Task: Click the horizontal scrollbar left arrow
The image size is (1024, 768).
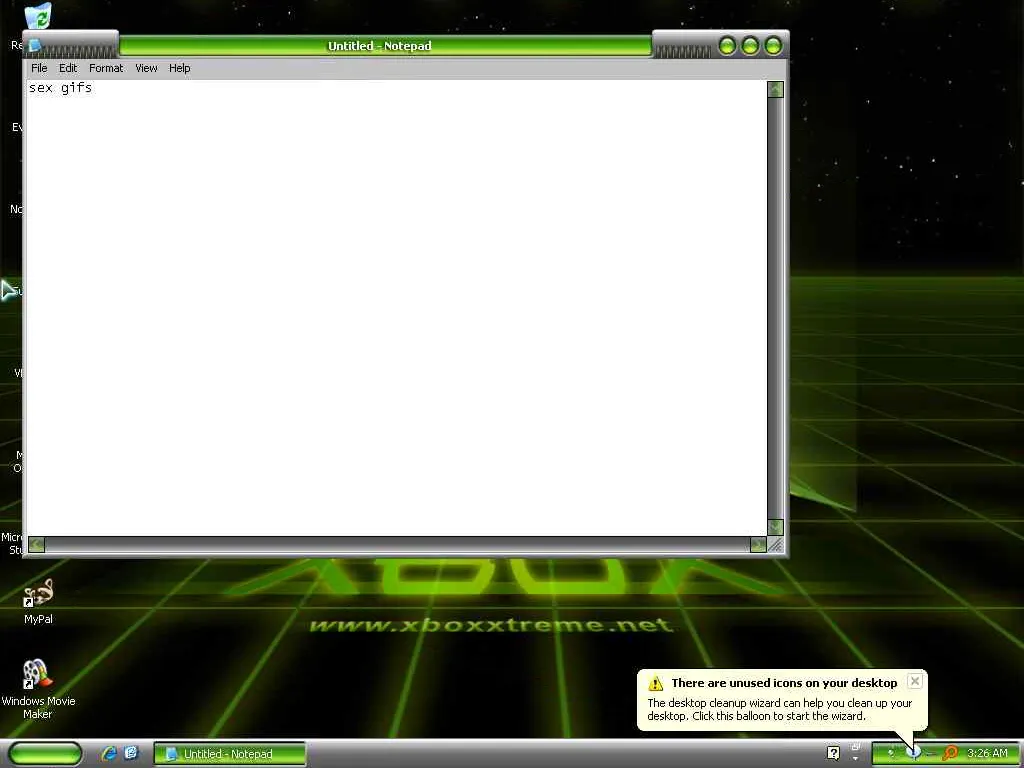Action: click(37, 545)
